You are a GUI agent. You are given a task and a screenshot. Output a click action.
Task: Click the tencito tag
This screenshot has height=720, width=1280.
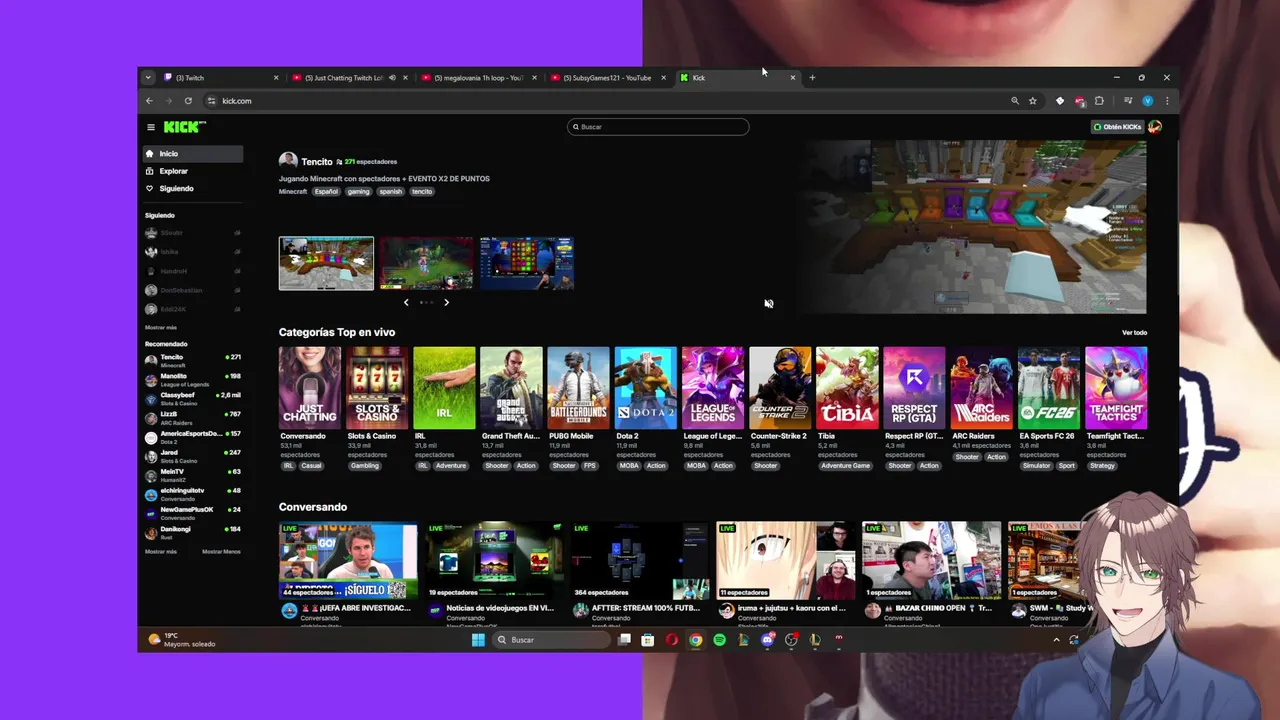tap(422, 191)
